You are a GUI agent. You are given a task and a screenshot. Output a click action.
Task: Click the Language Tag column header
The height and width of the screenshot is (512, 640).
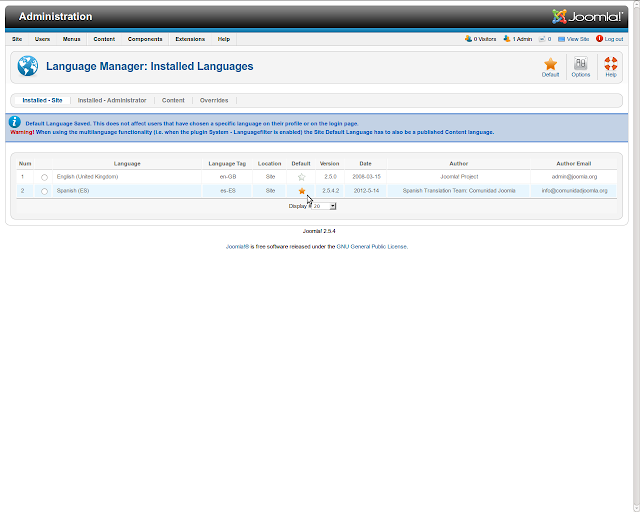(x=227, y=164)
